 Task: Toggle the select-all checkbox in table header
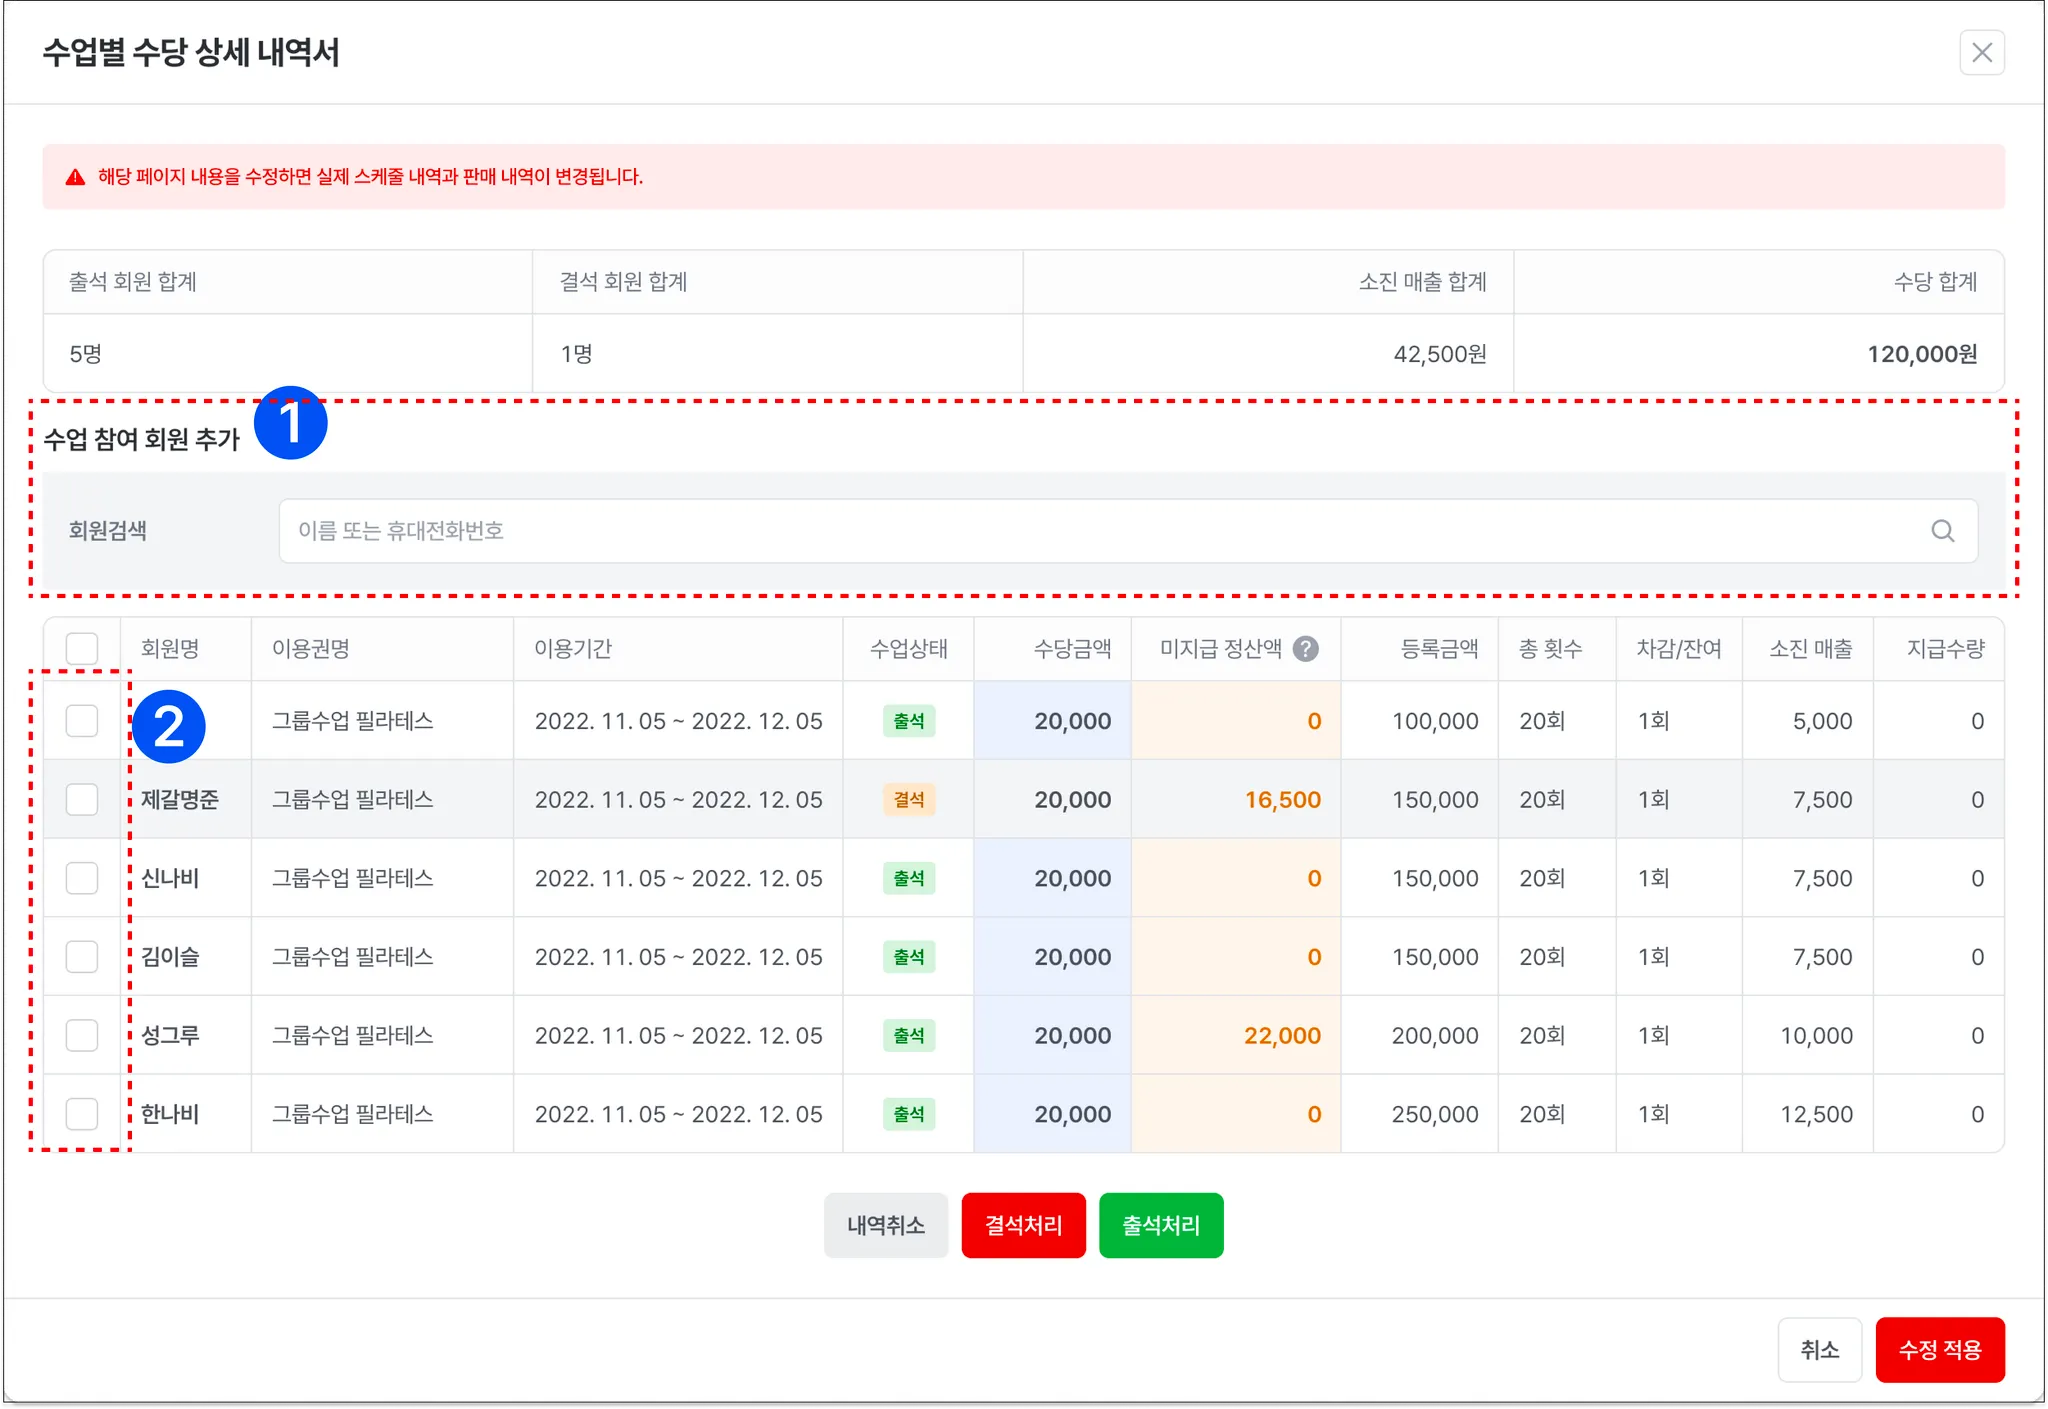pyautogui.click(x=82, y=649)
